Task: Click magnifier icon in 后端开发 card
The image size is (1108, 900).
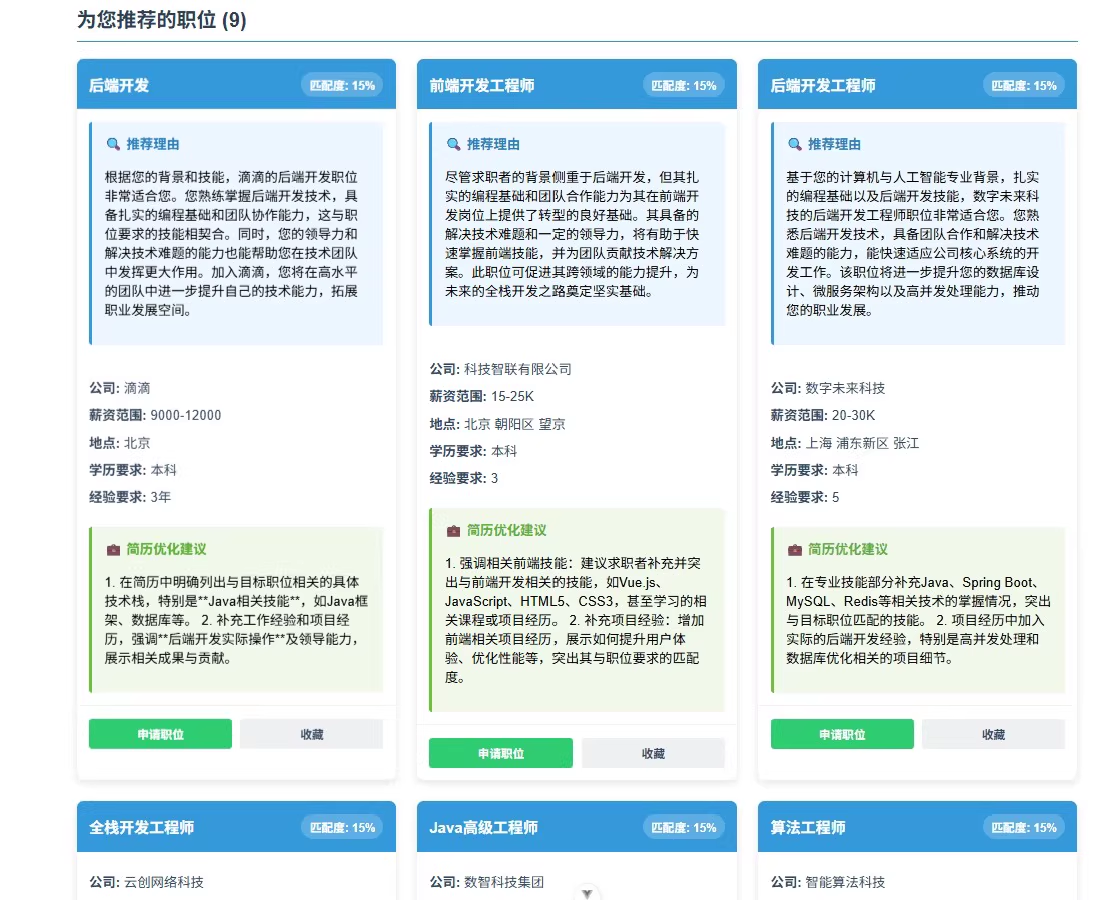Action: pyautogui.click(x=113, y=144)
